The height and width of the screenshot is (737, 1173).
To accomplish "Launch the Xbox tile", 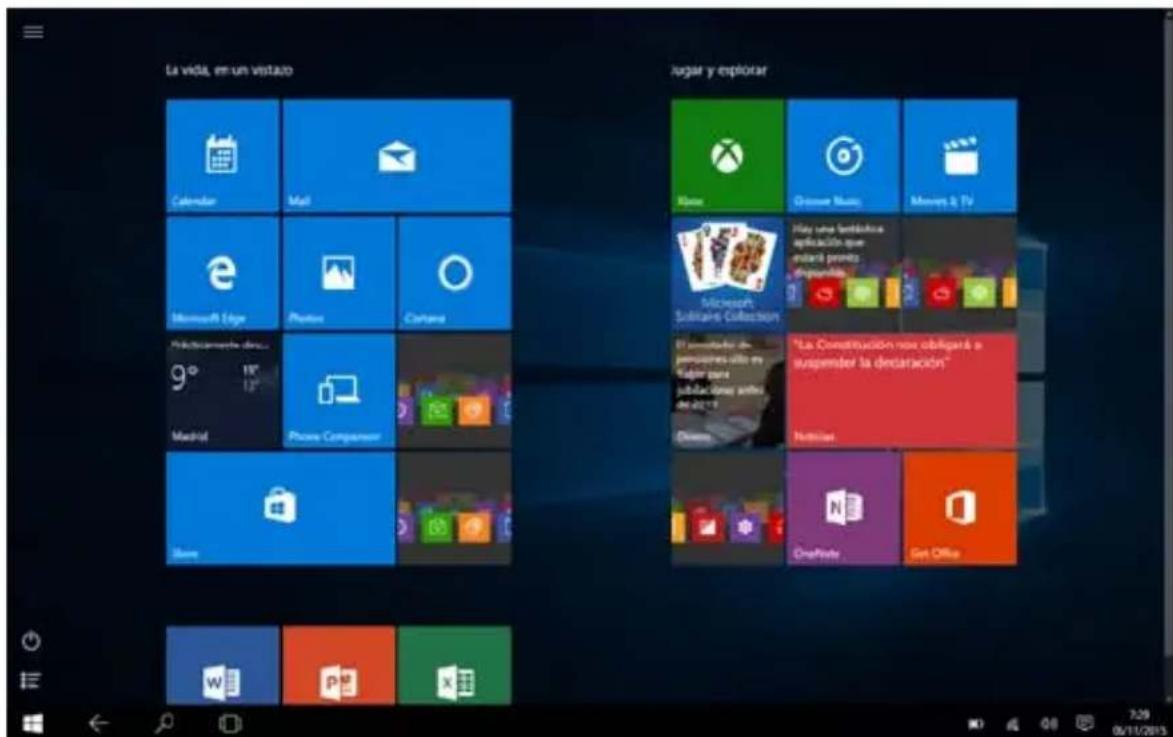I will pyautogui.click(x=727, y=155).
